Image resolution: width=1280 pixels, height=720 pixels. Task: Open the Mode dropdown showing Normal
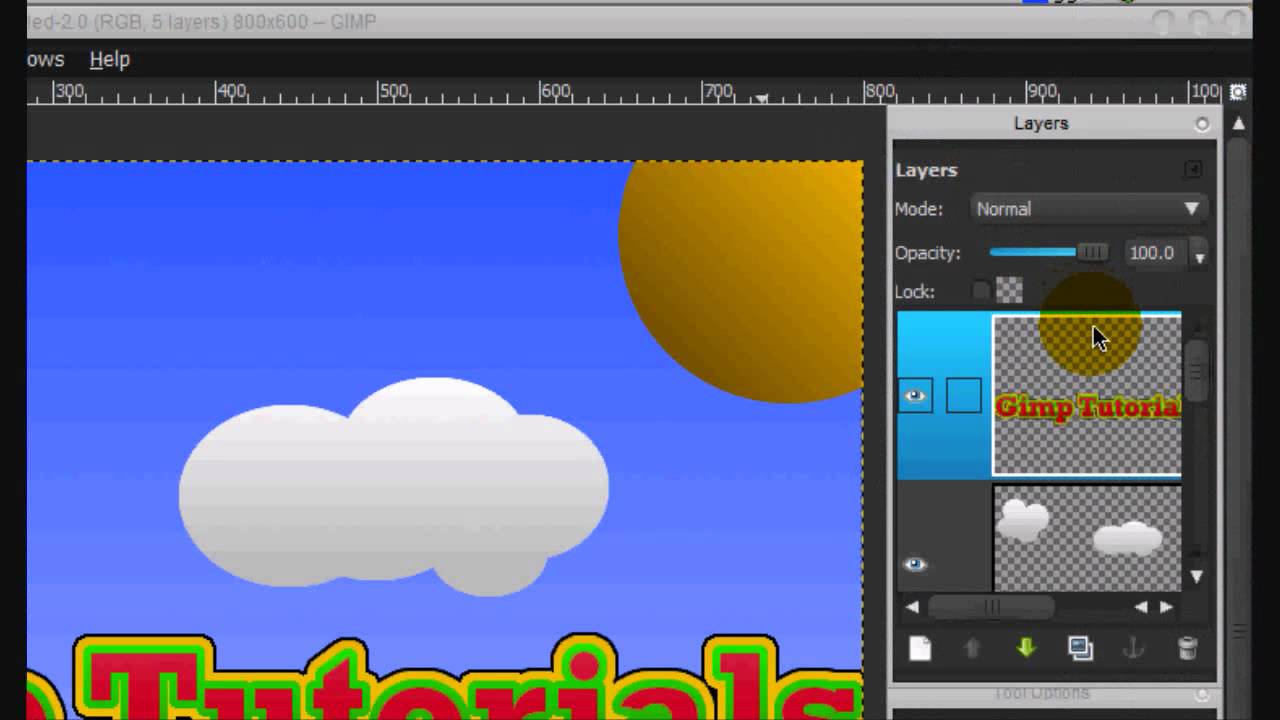[1088, 209]
